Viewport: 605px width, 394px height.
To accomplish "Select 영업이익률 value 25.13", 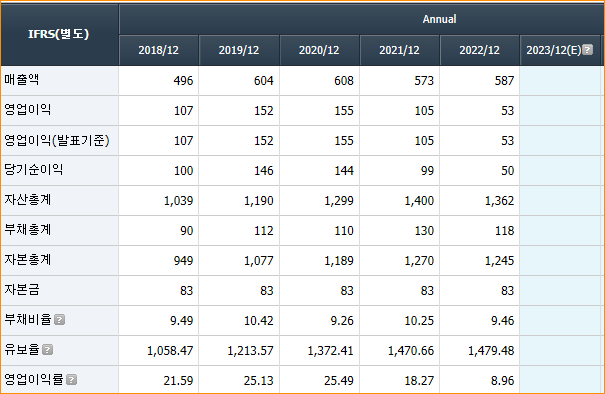I will tap(259, 381).
